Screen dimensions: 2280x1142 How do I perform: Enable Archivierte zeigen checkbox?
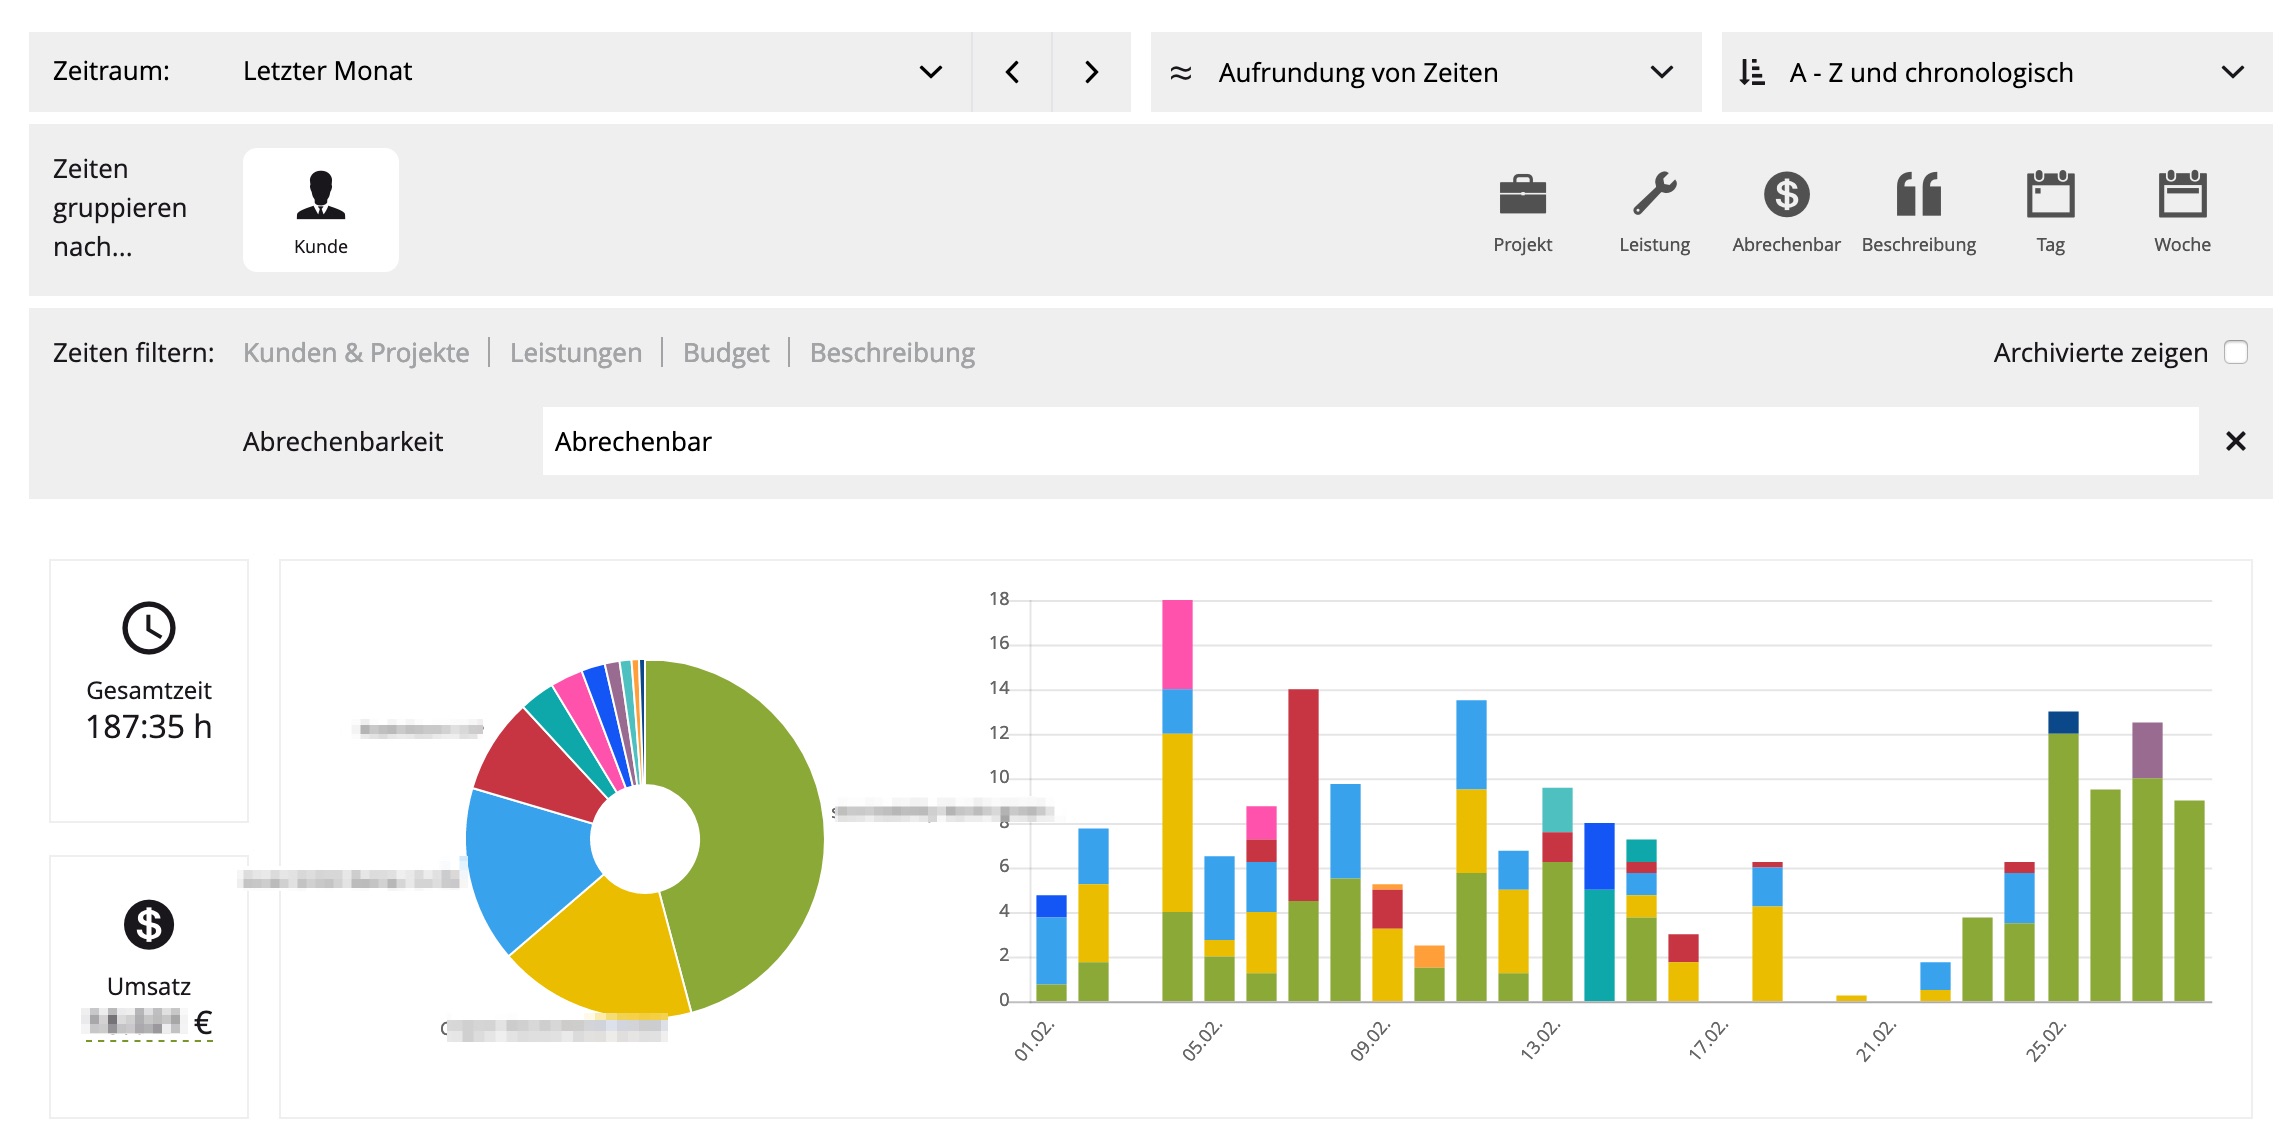pyautogui.click(x=2236, y=352)
